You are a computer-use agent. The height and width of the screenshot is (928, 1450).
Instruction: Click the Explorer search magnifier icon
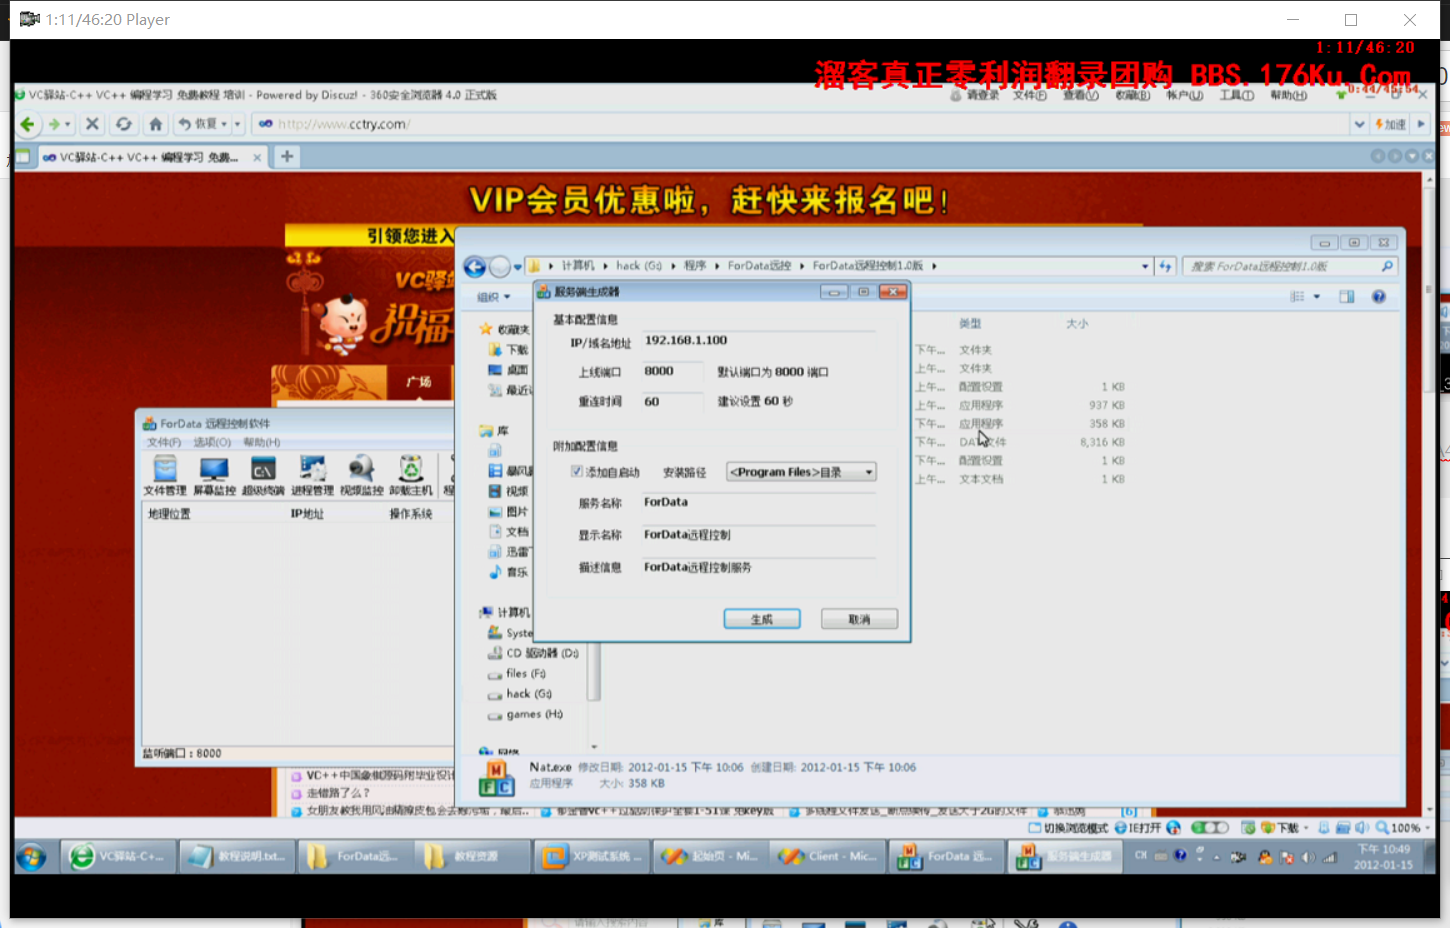[x=1387, y=266]
